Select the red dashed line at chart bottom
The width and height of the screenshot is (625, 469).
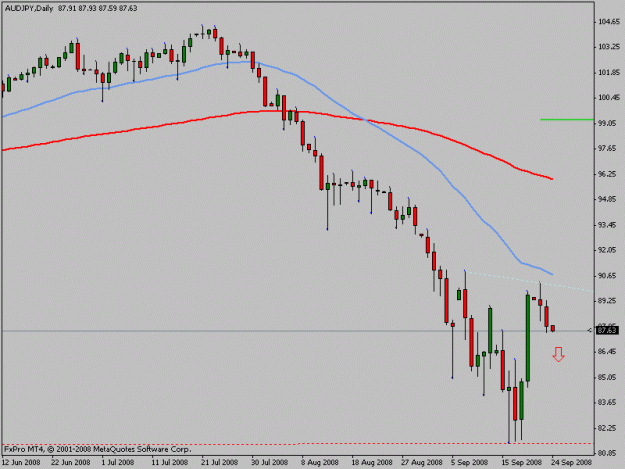point(298,443)
